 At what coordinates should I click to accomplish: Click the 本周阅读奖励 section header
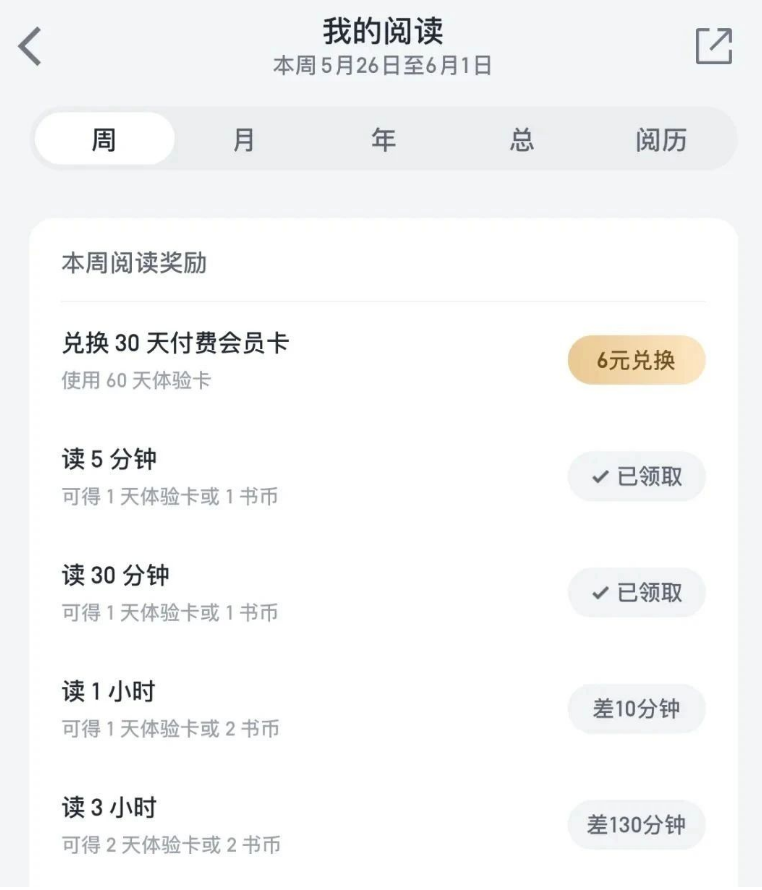click(134, 263)
